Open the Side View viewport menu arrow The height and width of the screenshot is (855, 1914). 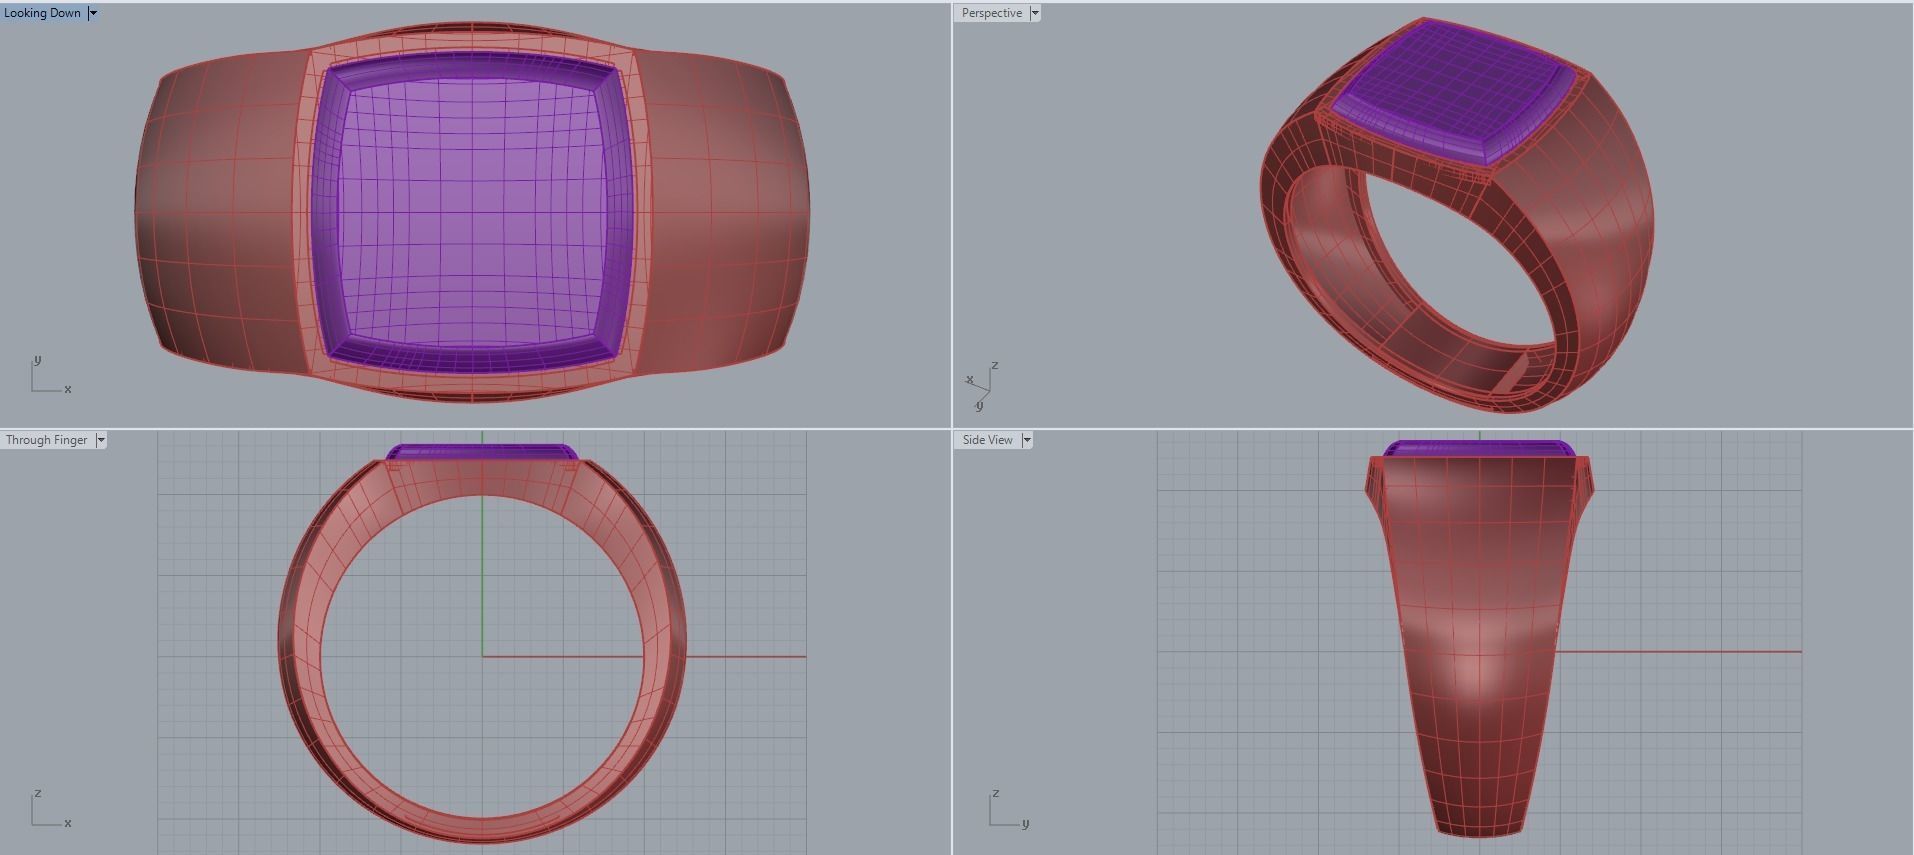[x=1027, y=440]
